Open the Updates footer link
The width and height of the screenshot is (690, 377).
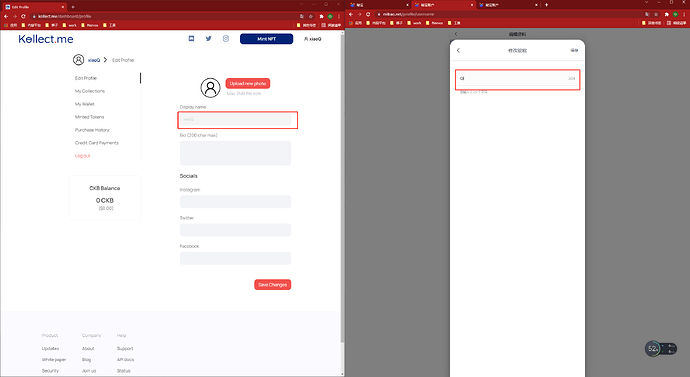[51, 348]
